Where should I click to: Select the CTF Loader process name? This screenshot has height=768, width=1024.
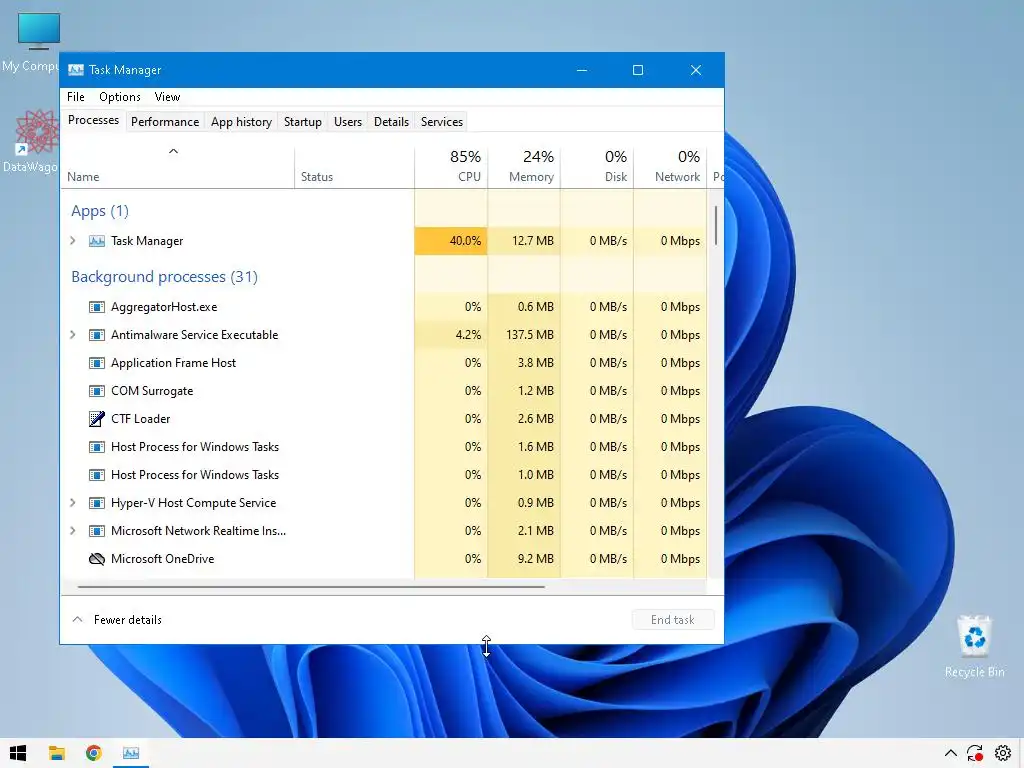[140, 419]
